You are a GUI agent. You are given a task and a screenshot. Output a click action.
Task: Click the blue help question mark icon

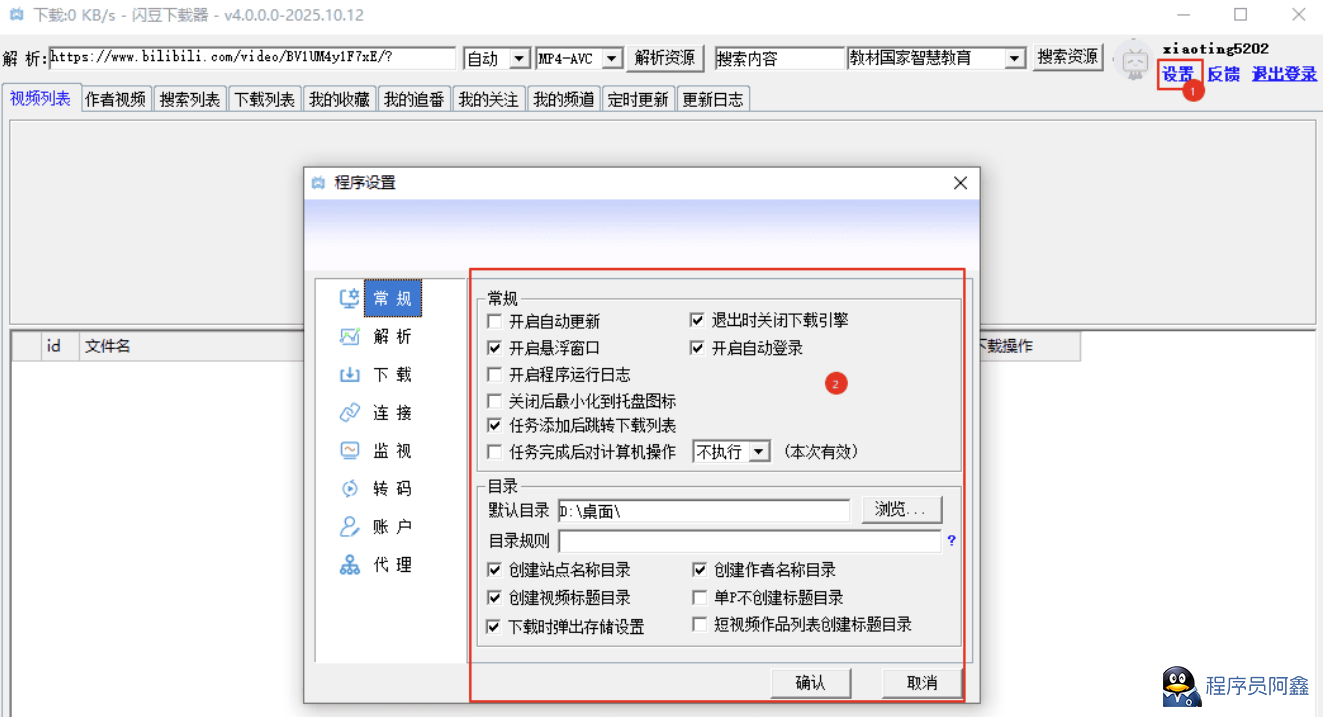click(x=951, y=541)
